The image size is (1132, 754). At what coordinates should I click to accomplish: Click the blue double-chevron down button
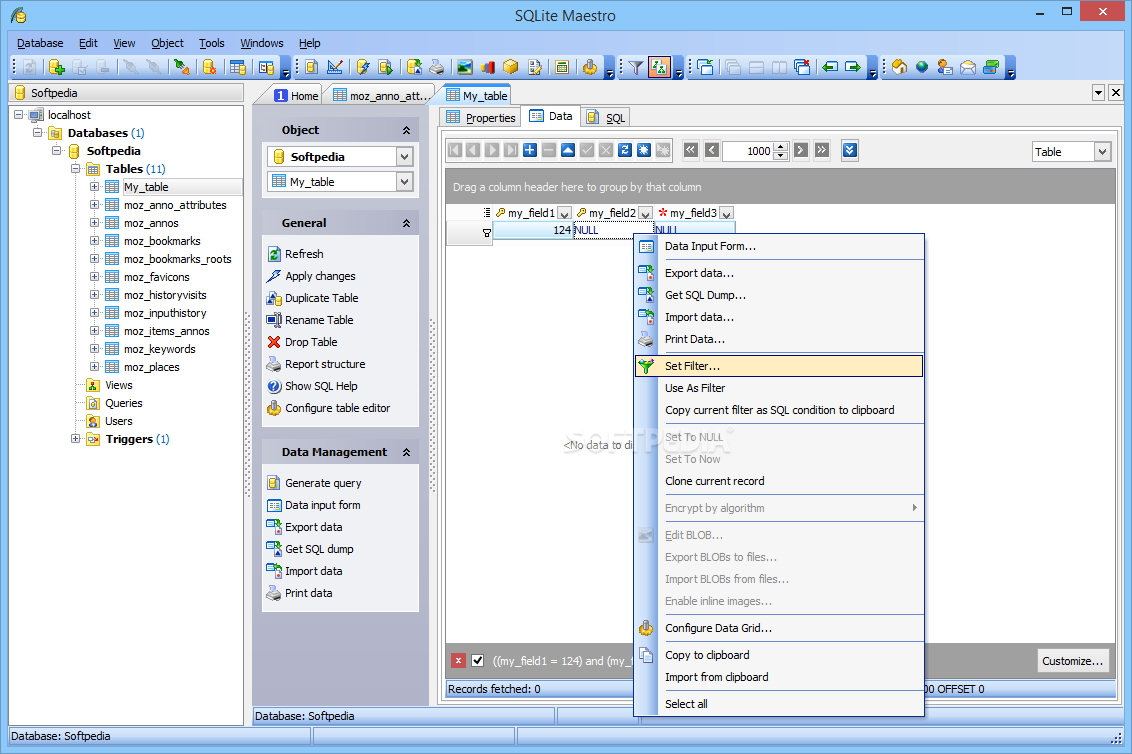850,150
